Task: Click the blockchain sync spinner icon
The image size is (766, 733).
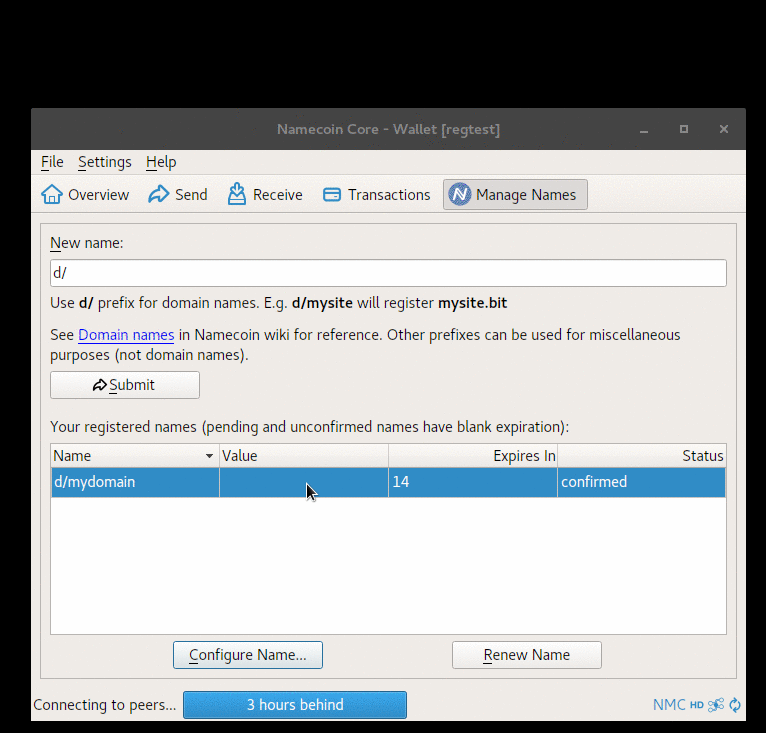Action: click(735, 705)
